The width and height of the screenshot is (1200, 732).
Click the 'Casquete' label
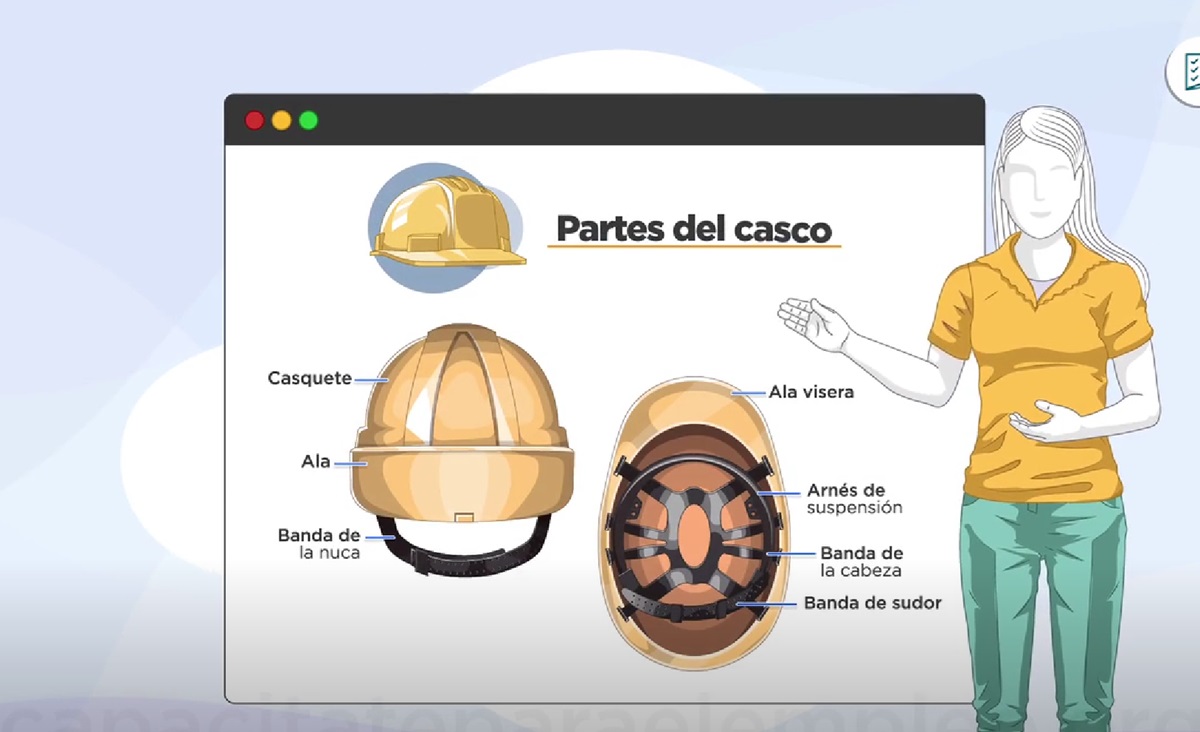[309, 378]
